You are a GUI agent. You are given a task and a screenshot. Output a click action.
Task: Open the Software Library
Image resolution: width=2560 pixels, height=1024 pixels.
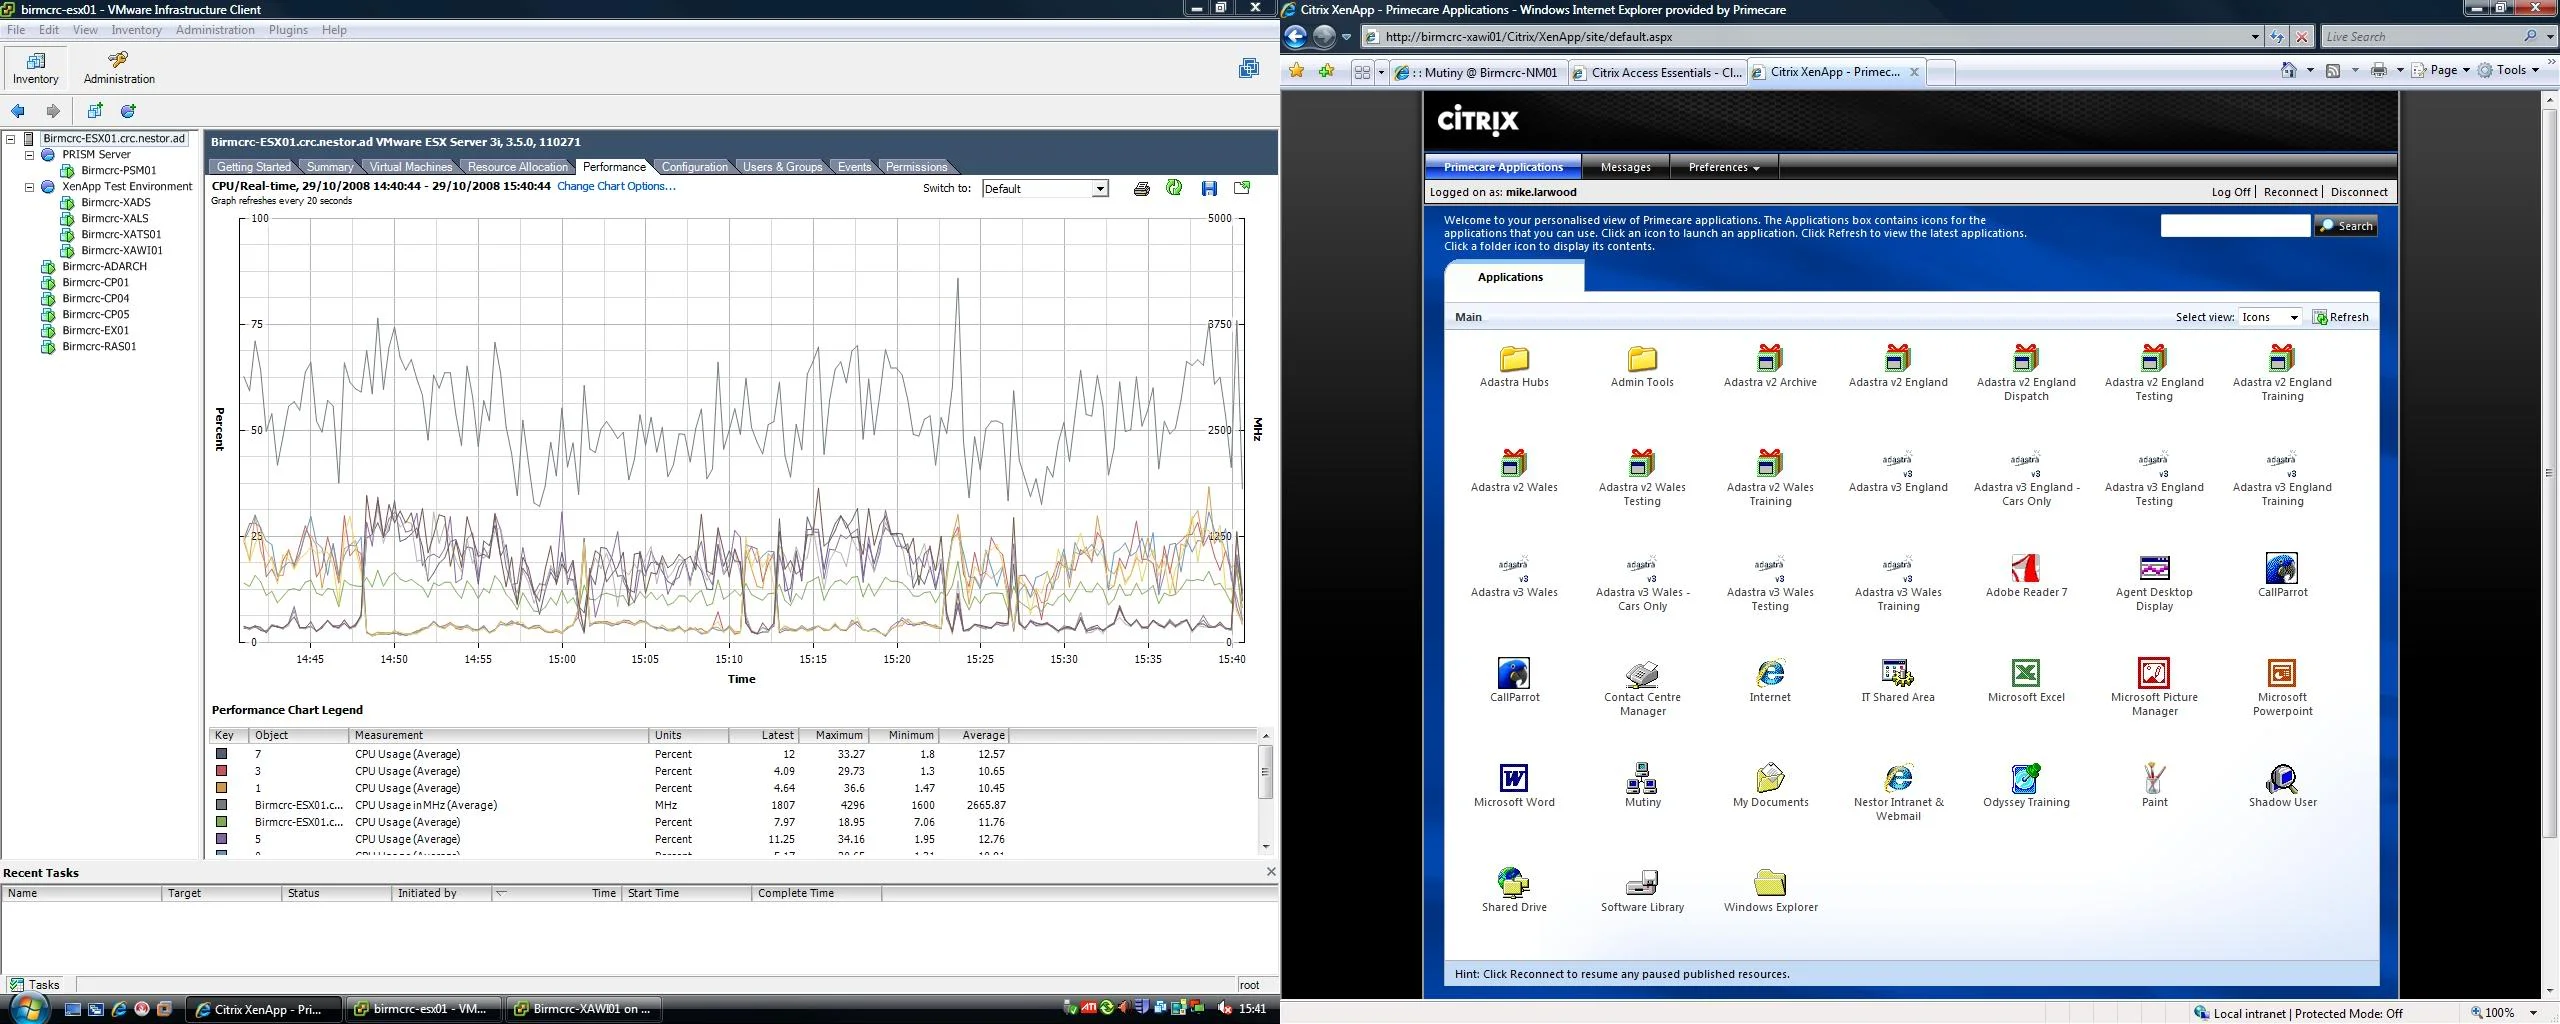(x=1642, y=891)
